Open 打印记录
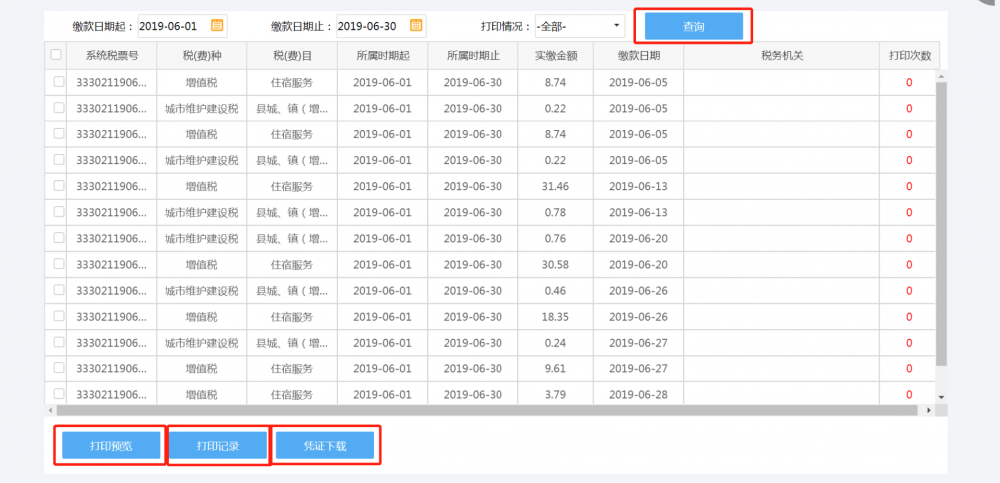Image resolution: width=1000 pixels, height=483 pixels. [x=217, y=445]
